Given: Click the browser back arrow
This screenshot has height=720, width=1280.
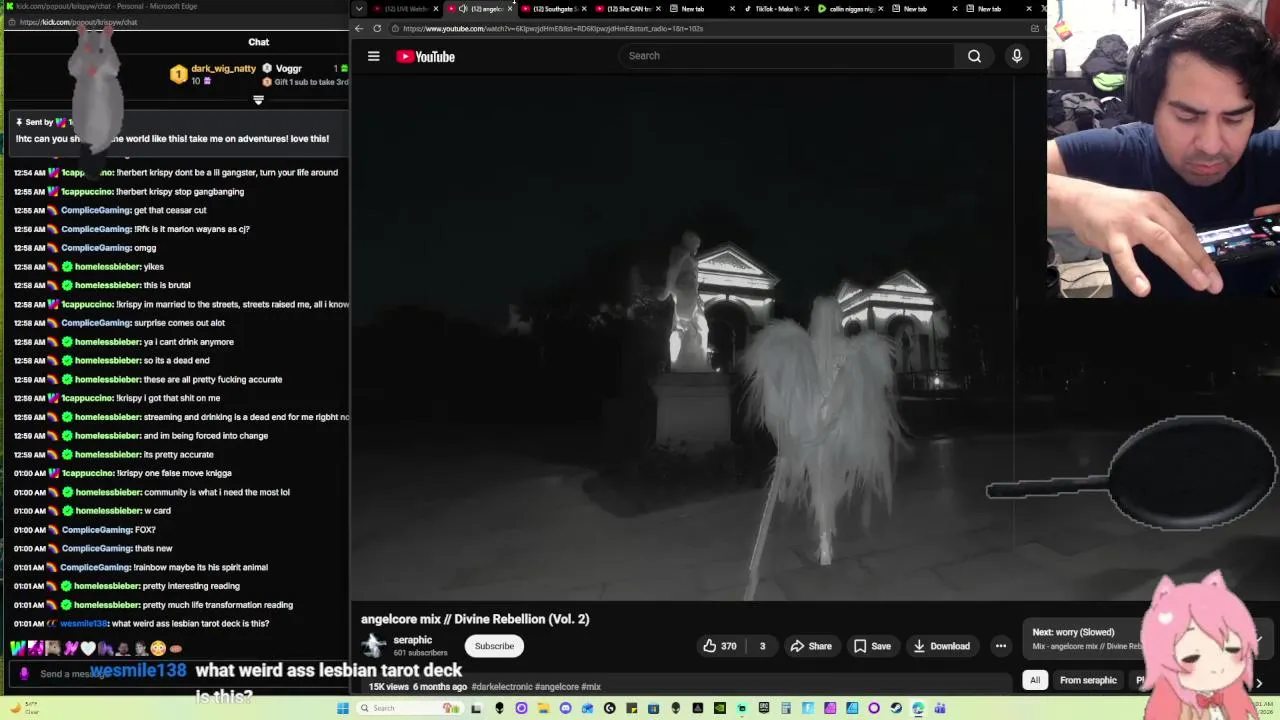Looking at the screenshot, I should coord(359,28).
